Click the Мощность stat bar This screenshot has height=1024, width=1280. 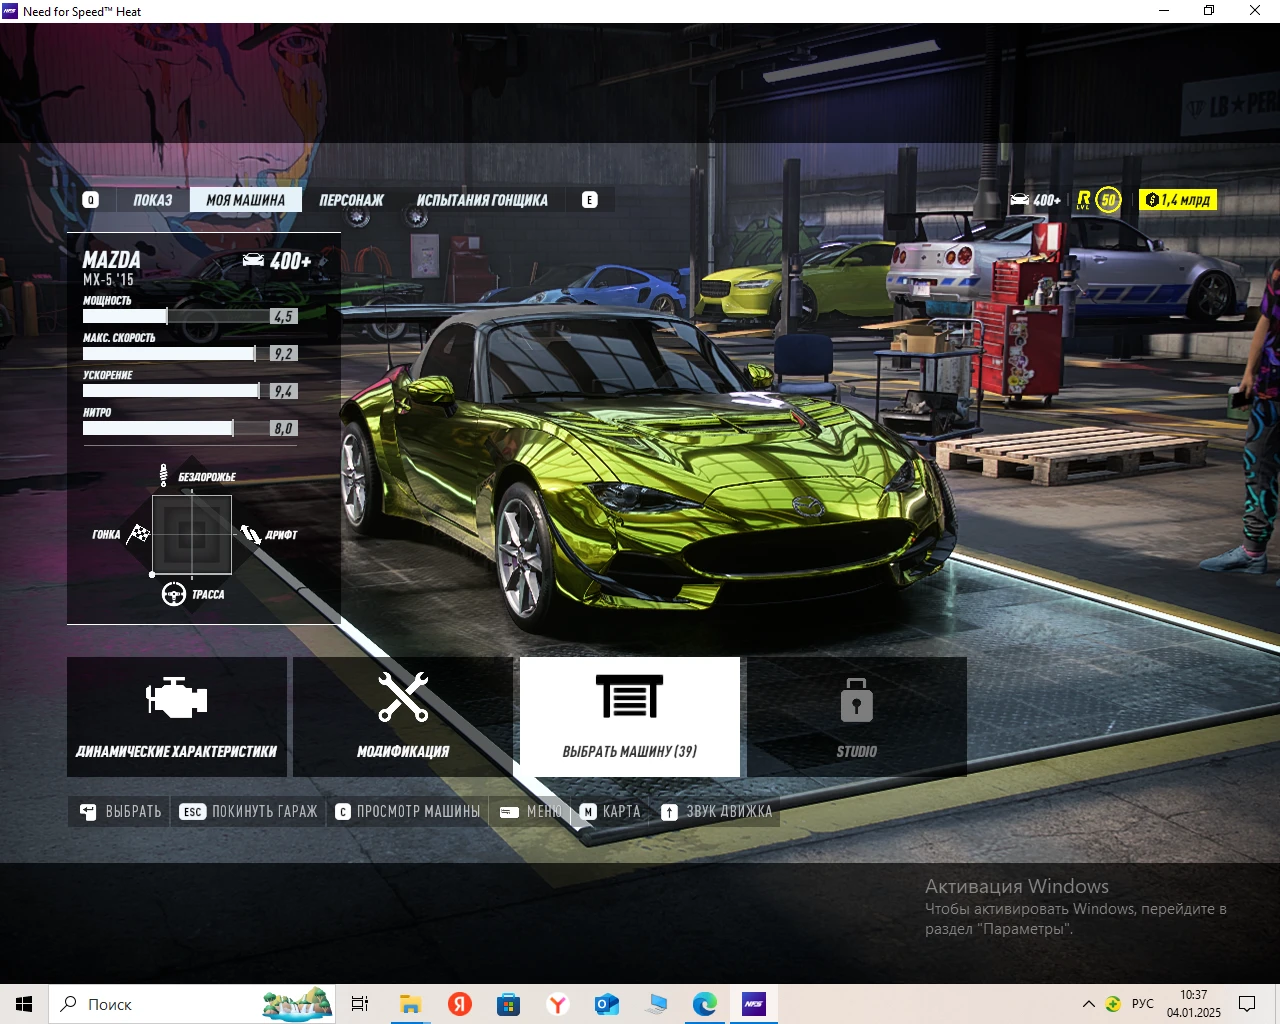[x=190, y=317]
